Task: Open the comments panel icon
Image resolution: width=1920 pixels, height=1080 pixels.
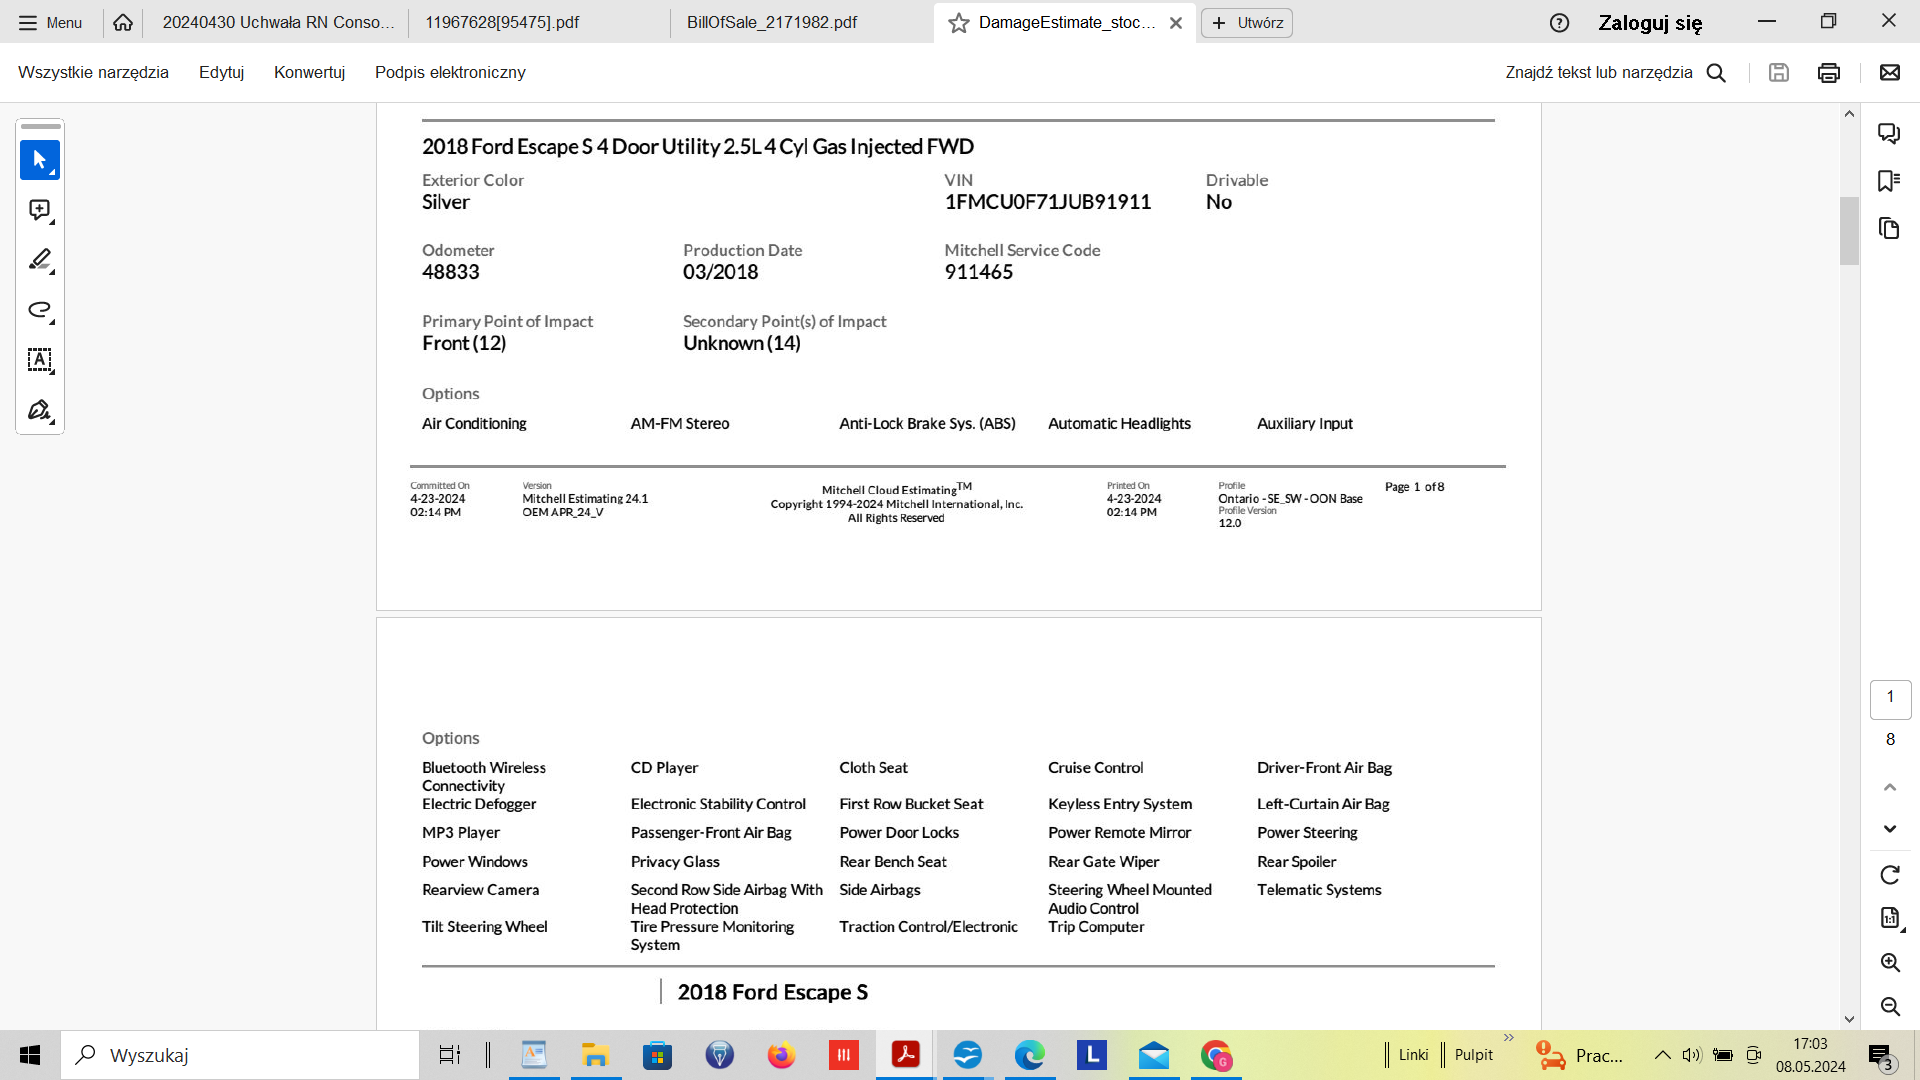Action: pos(1889,133)
